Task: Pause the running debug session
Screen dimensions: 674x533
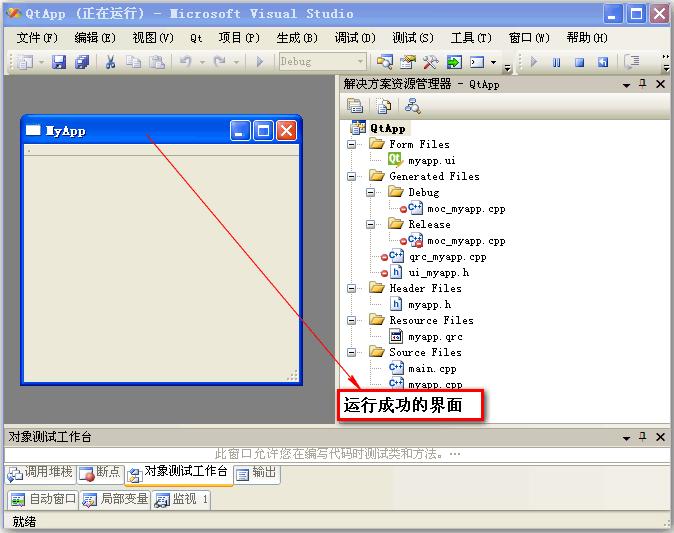Action: (556, 63)
